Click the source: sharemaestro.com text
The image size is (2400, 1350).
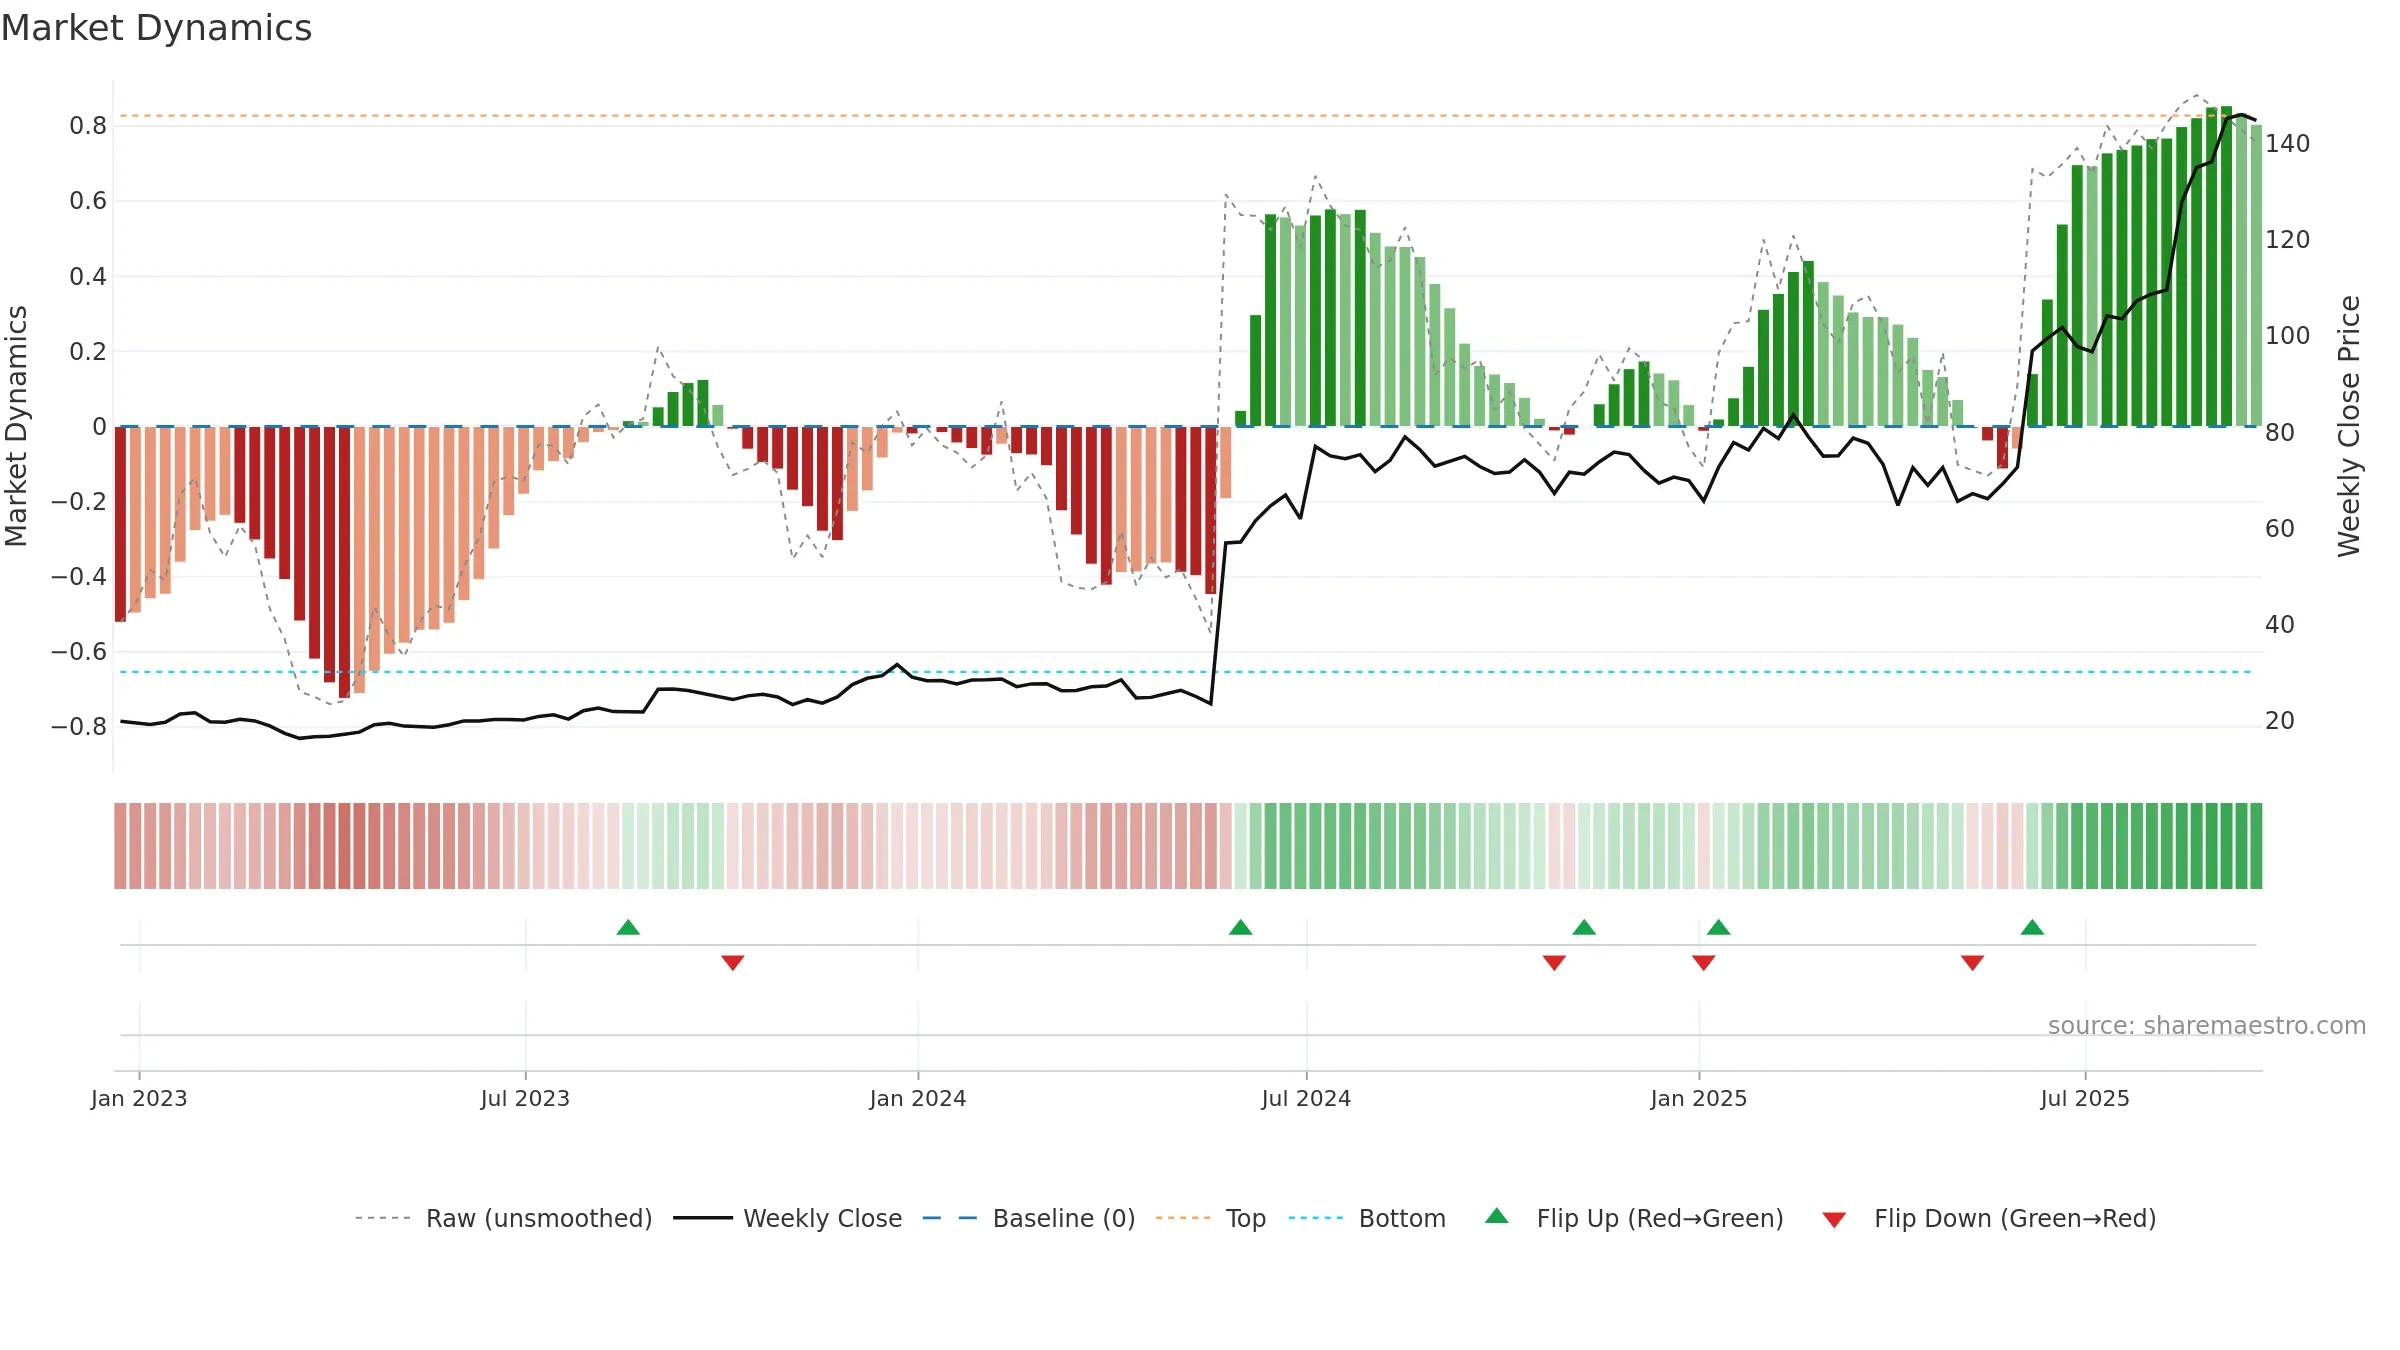(2207, 1025)
